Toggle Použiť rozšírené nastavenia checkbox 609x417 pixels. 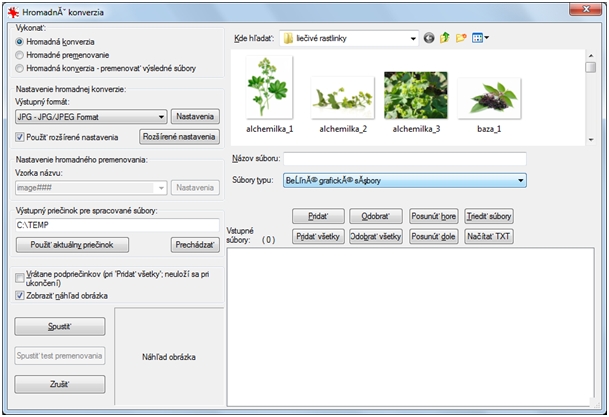(x=19, y=137)
